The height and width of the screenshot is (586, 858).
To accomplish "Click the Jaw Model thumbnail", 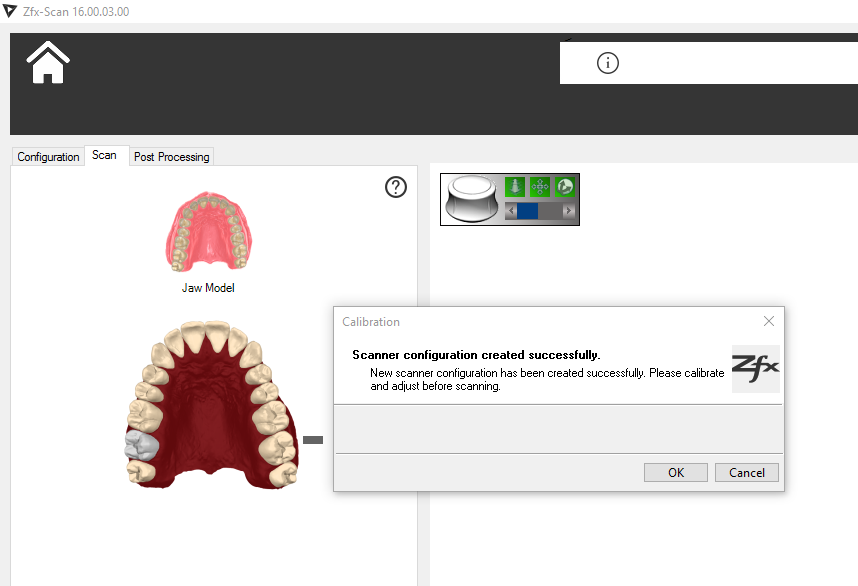I will click(x=207, y=233).
